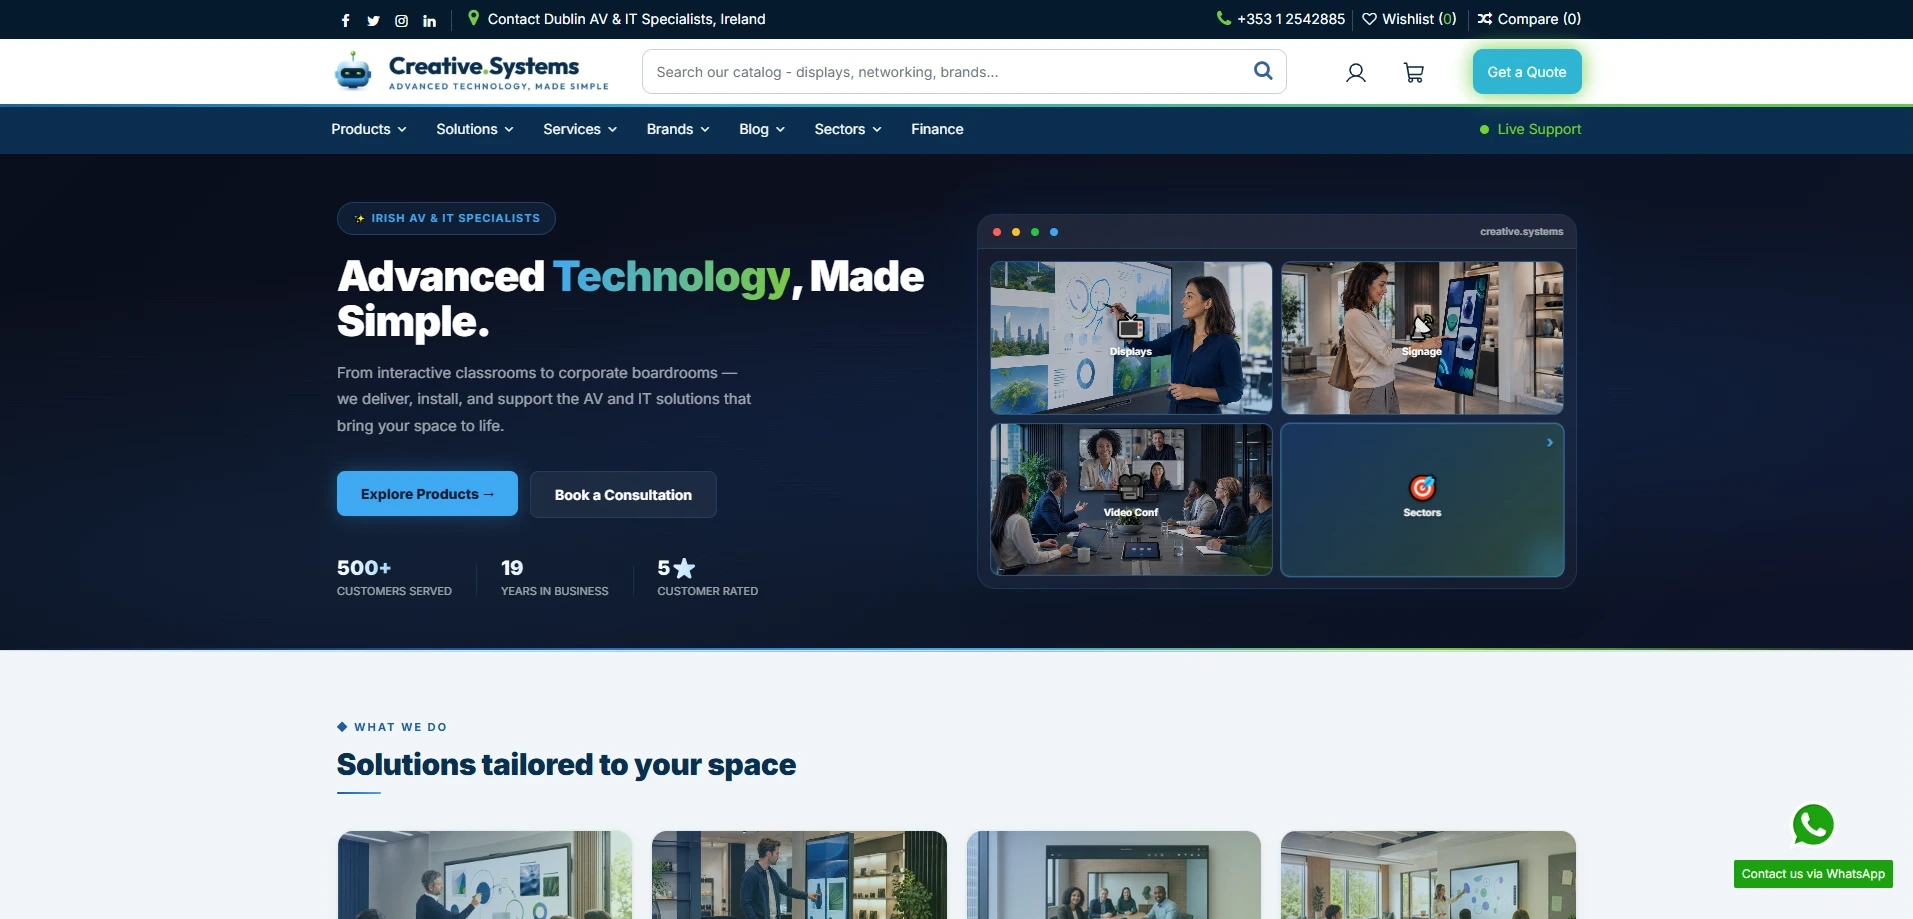Click the Explore Products button

(x=427, y=494)
